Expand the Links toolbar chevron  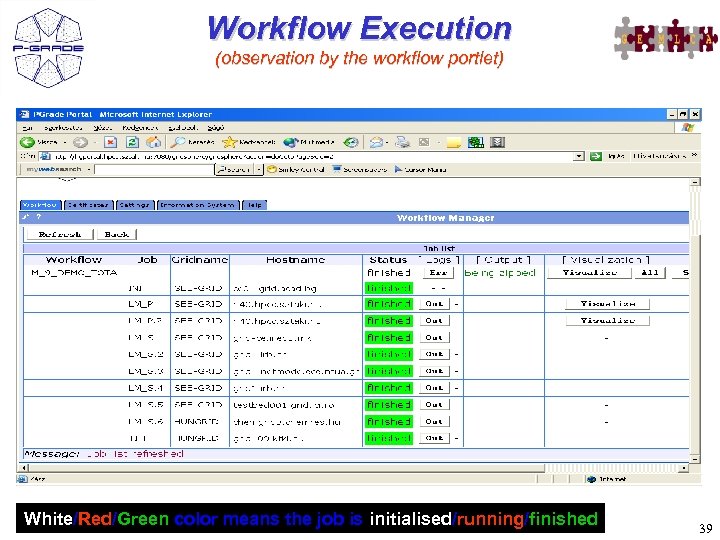point(694,156)
